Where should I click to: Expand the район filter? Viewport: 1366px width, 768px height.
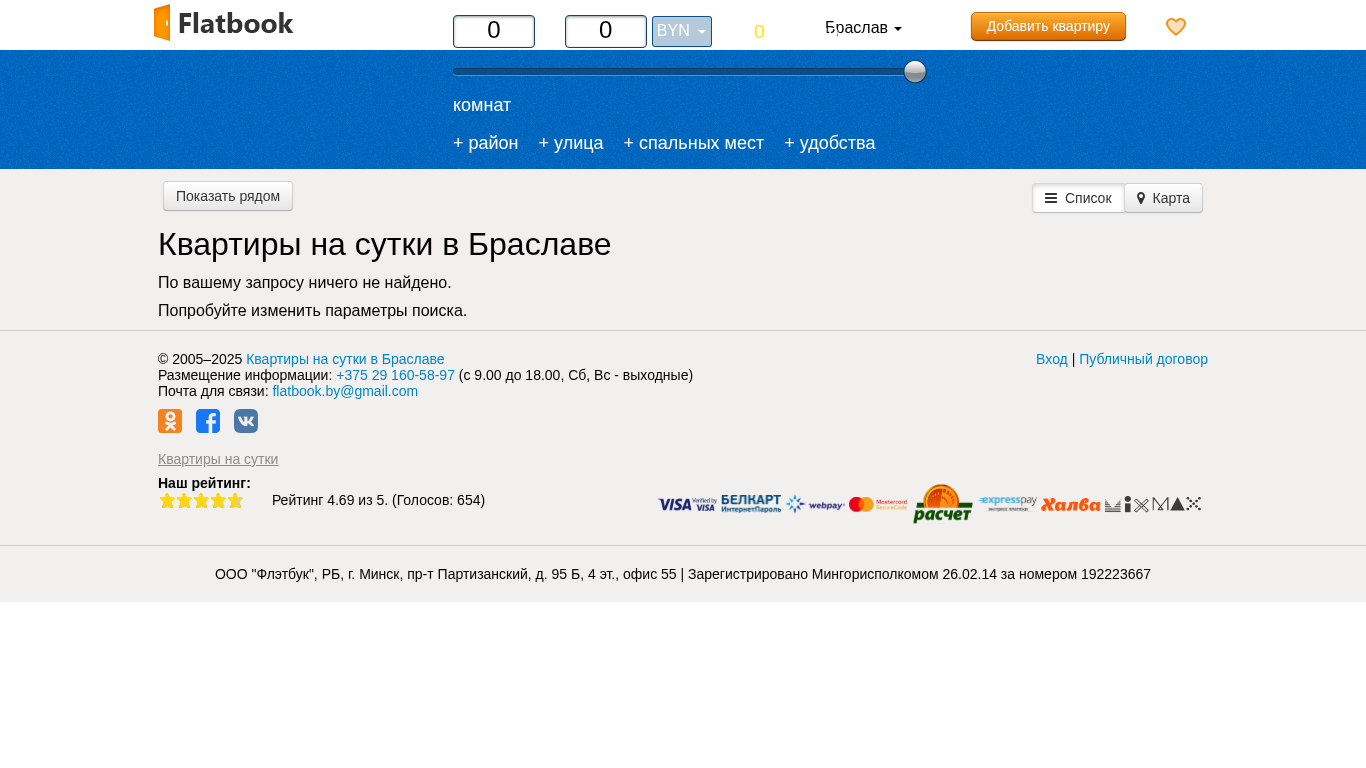pyautogui.click(x=485, y=143)
